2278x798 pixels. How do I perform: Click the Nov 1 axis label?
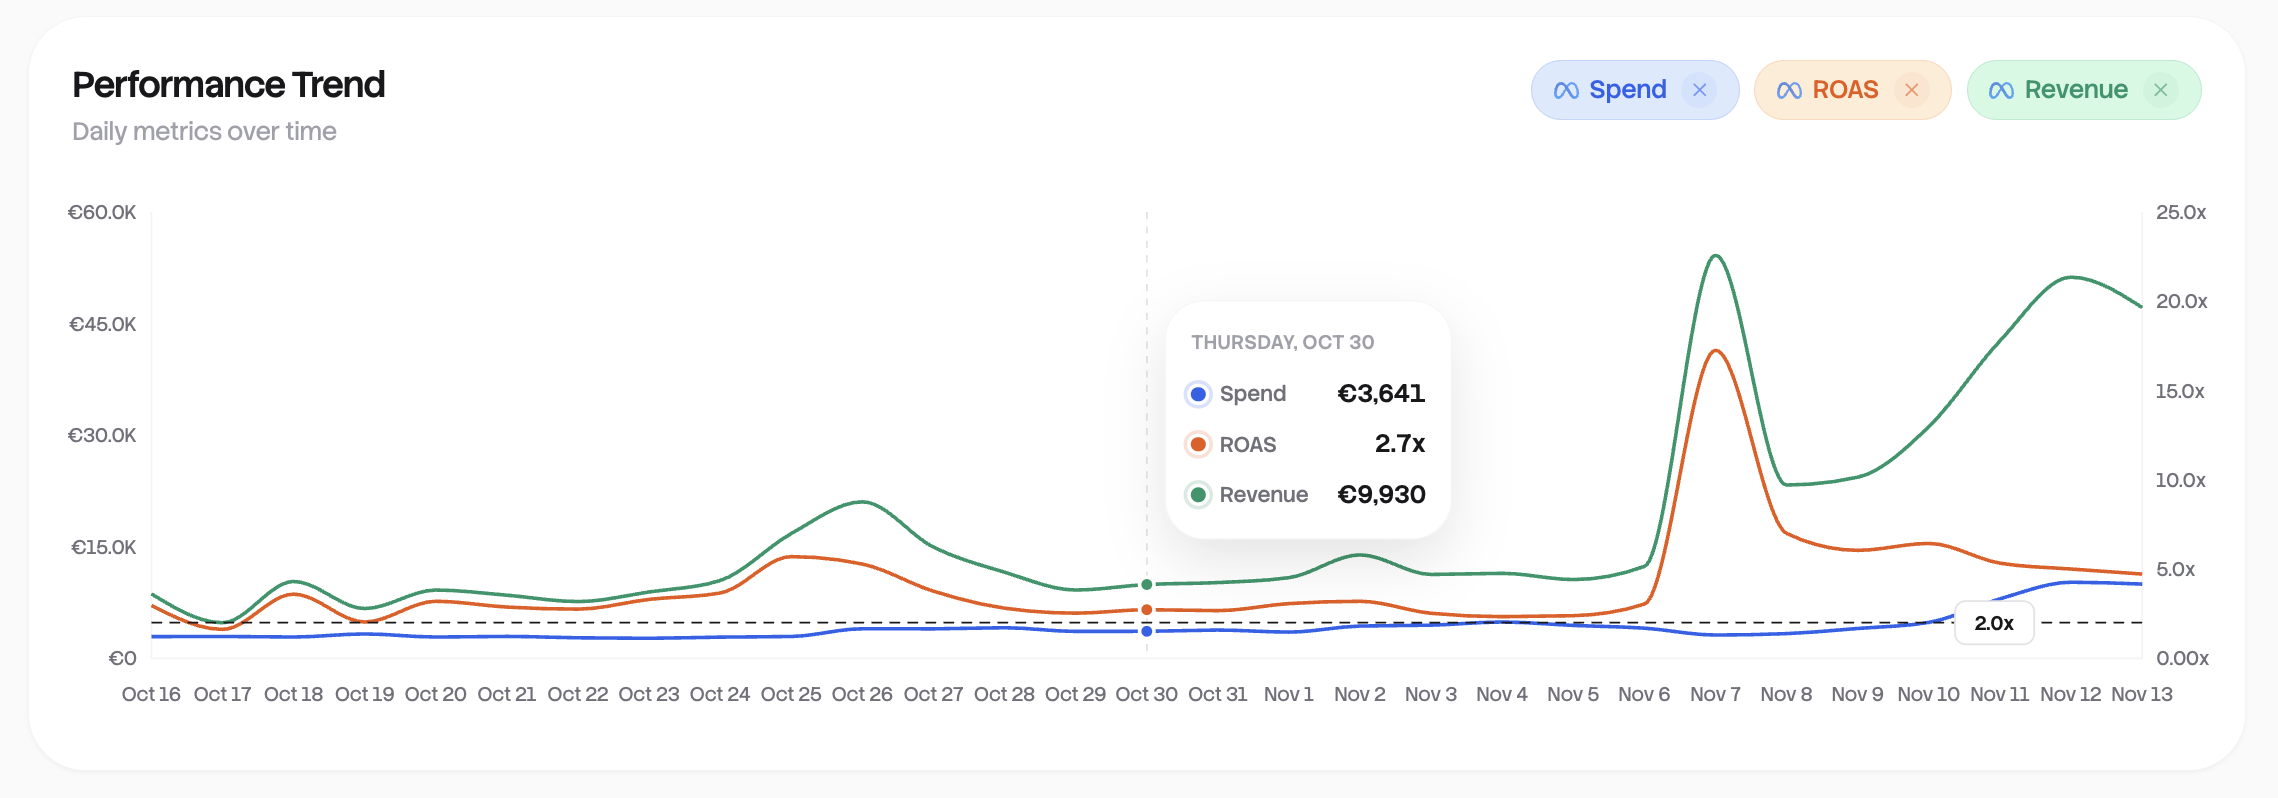tap(1289, 694)
